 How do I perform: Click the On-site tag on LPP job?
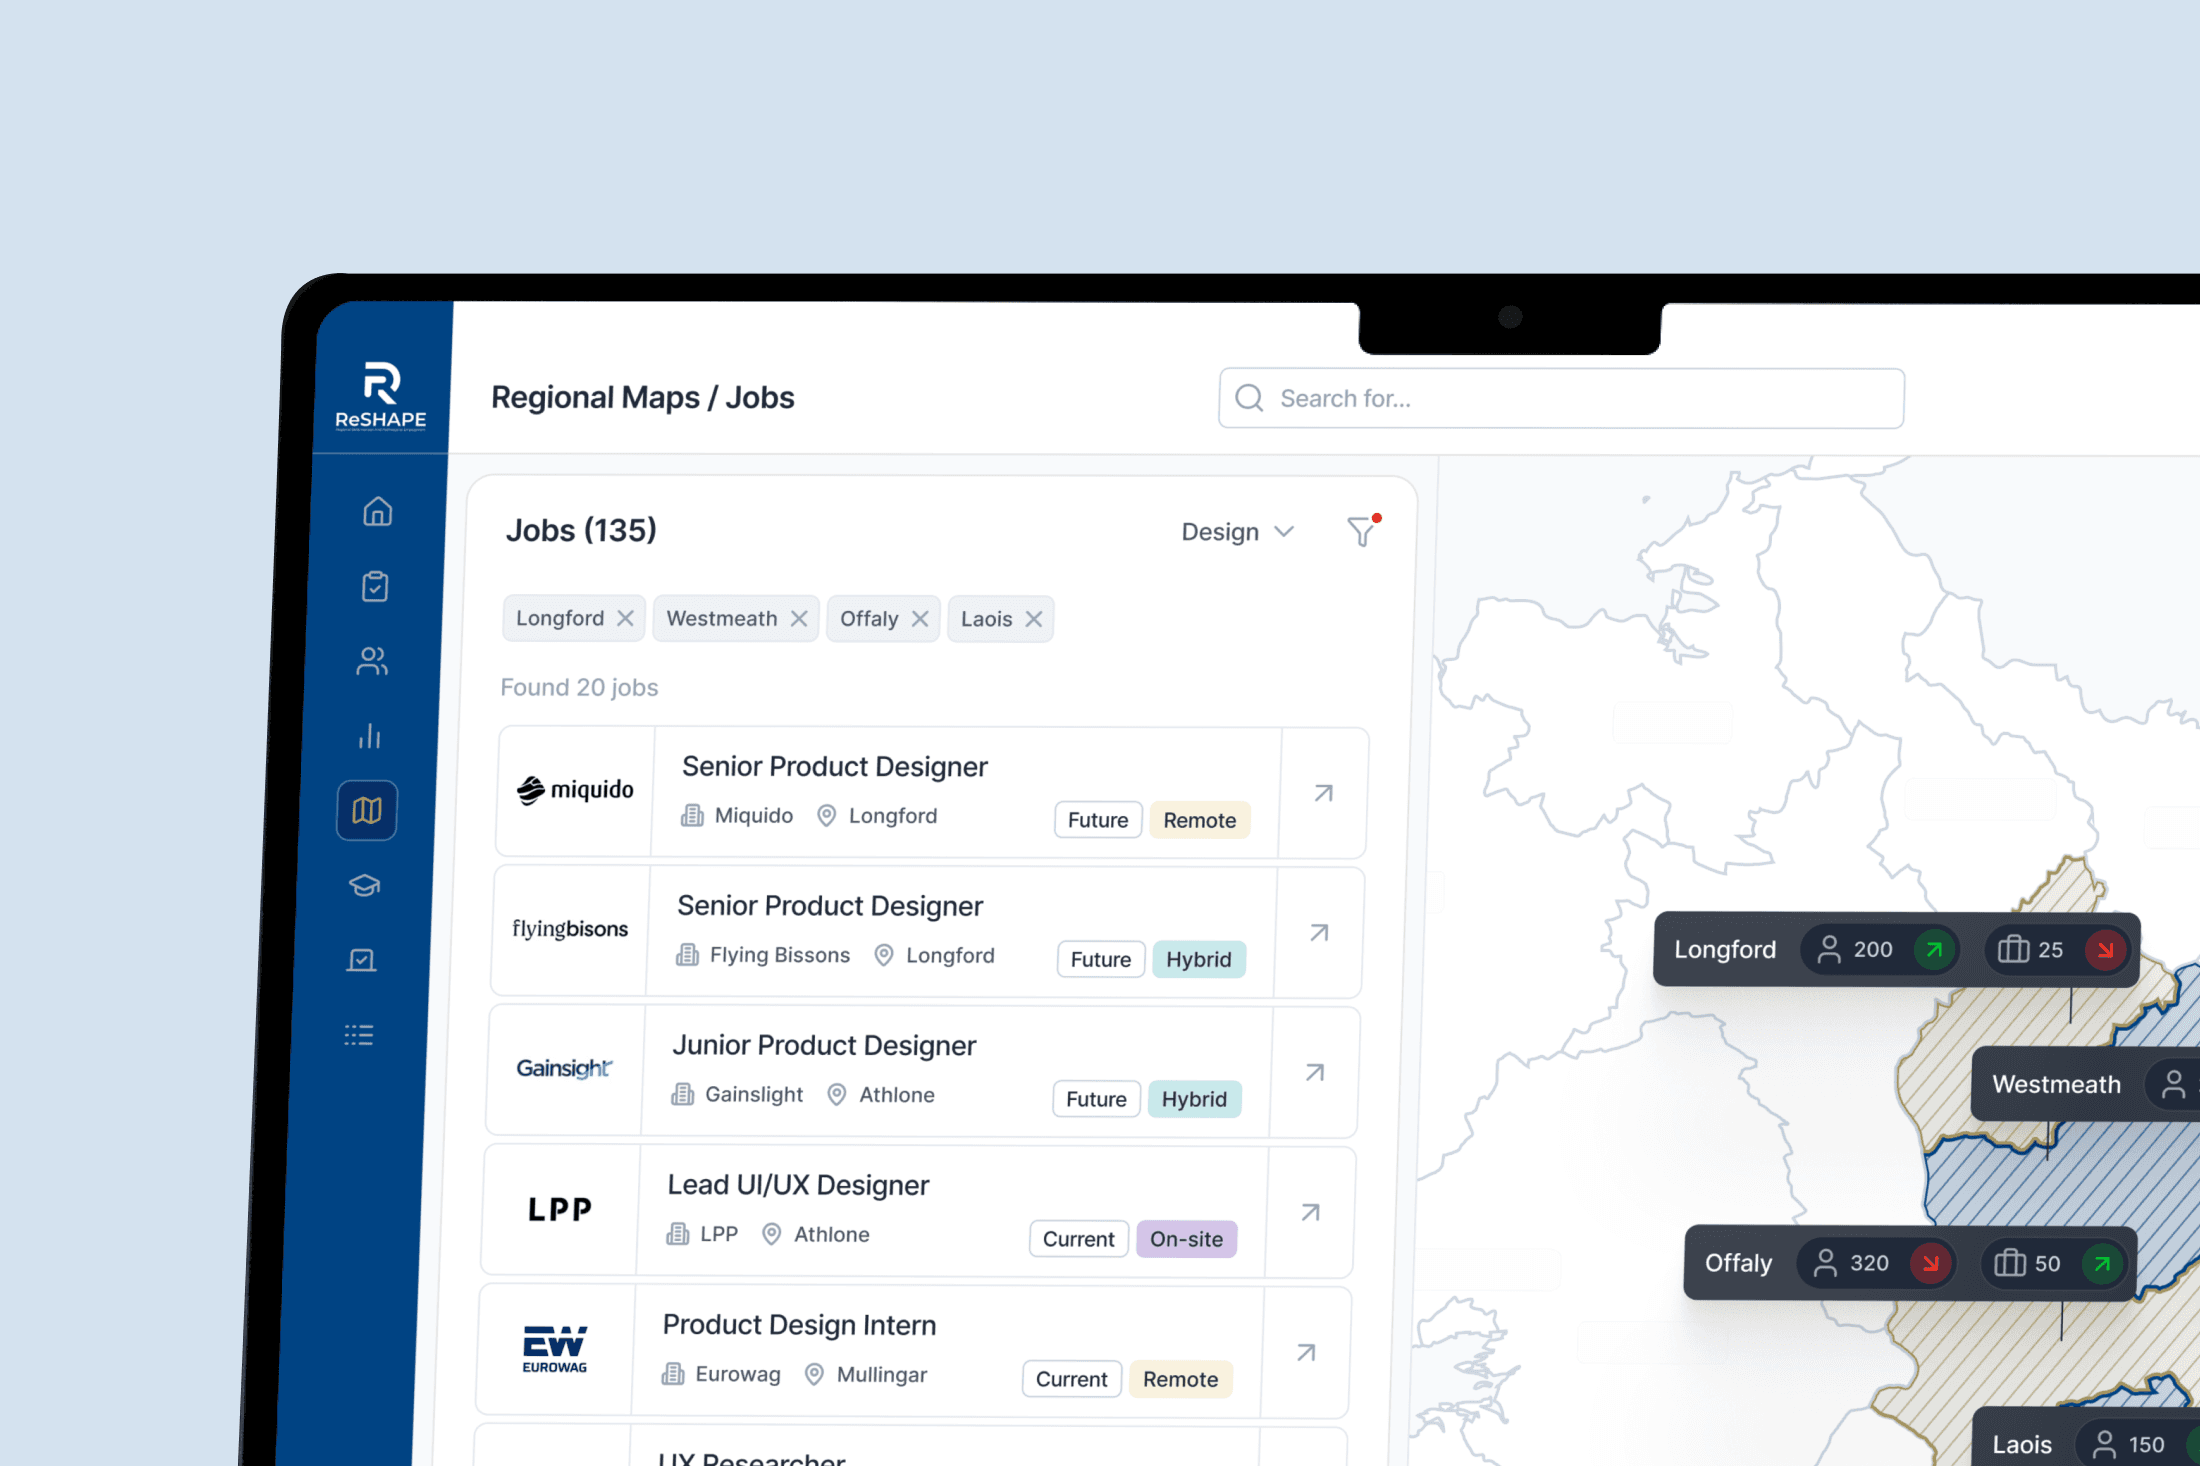point(1186,1239)
